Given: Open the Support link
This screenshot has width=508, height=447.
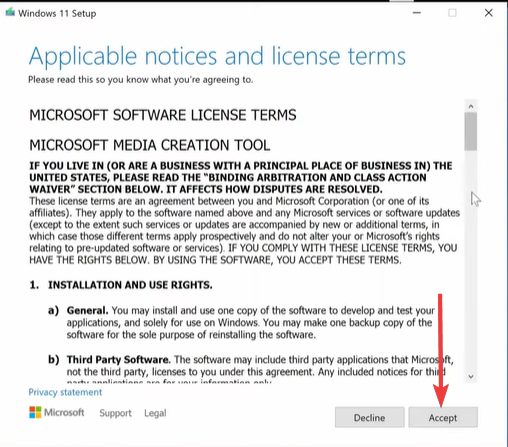Looking at the screenshot, I should pos(115,413).
